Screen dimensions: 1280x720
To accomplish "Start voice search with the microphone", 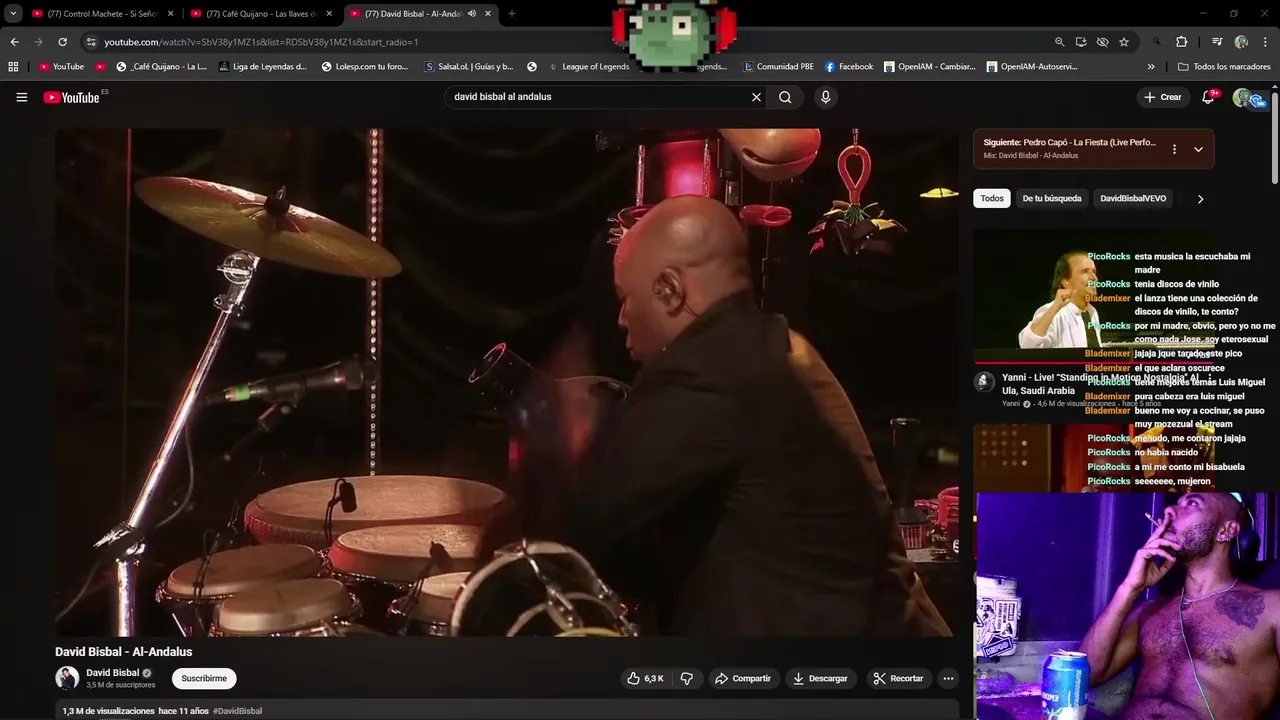I will tap(825, 97).
